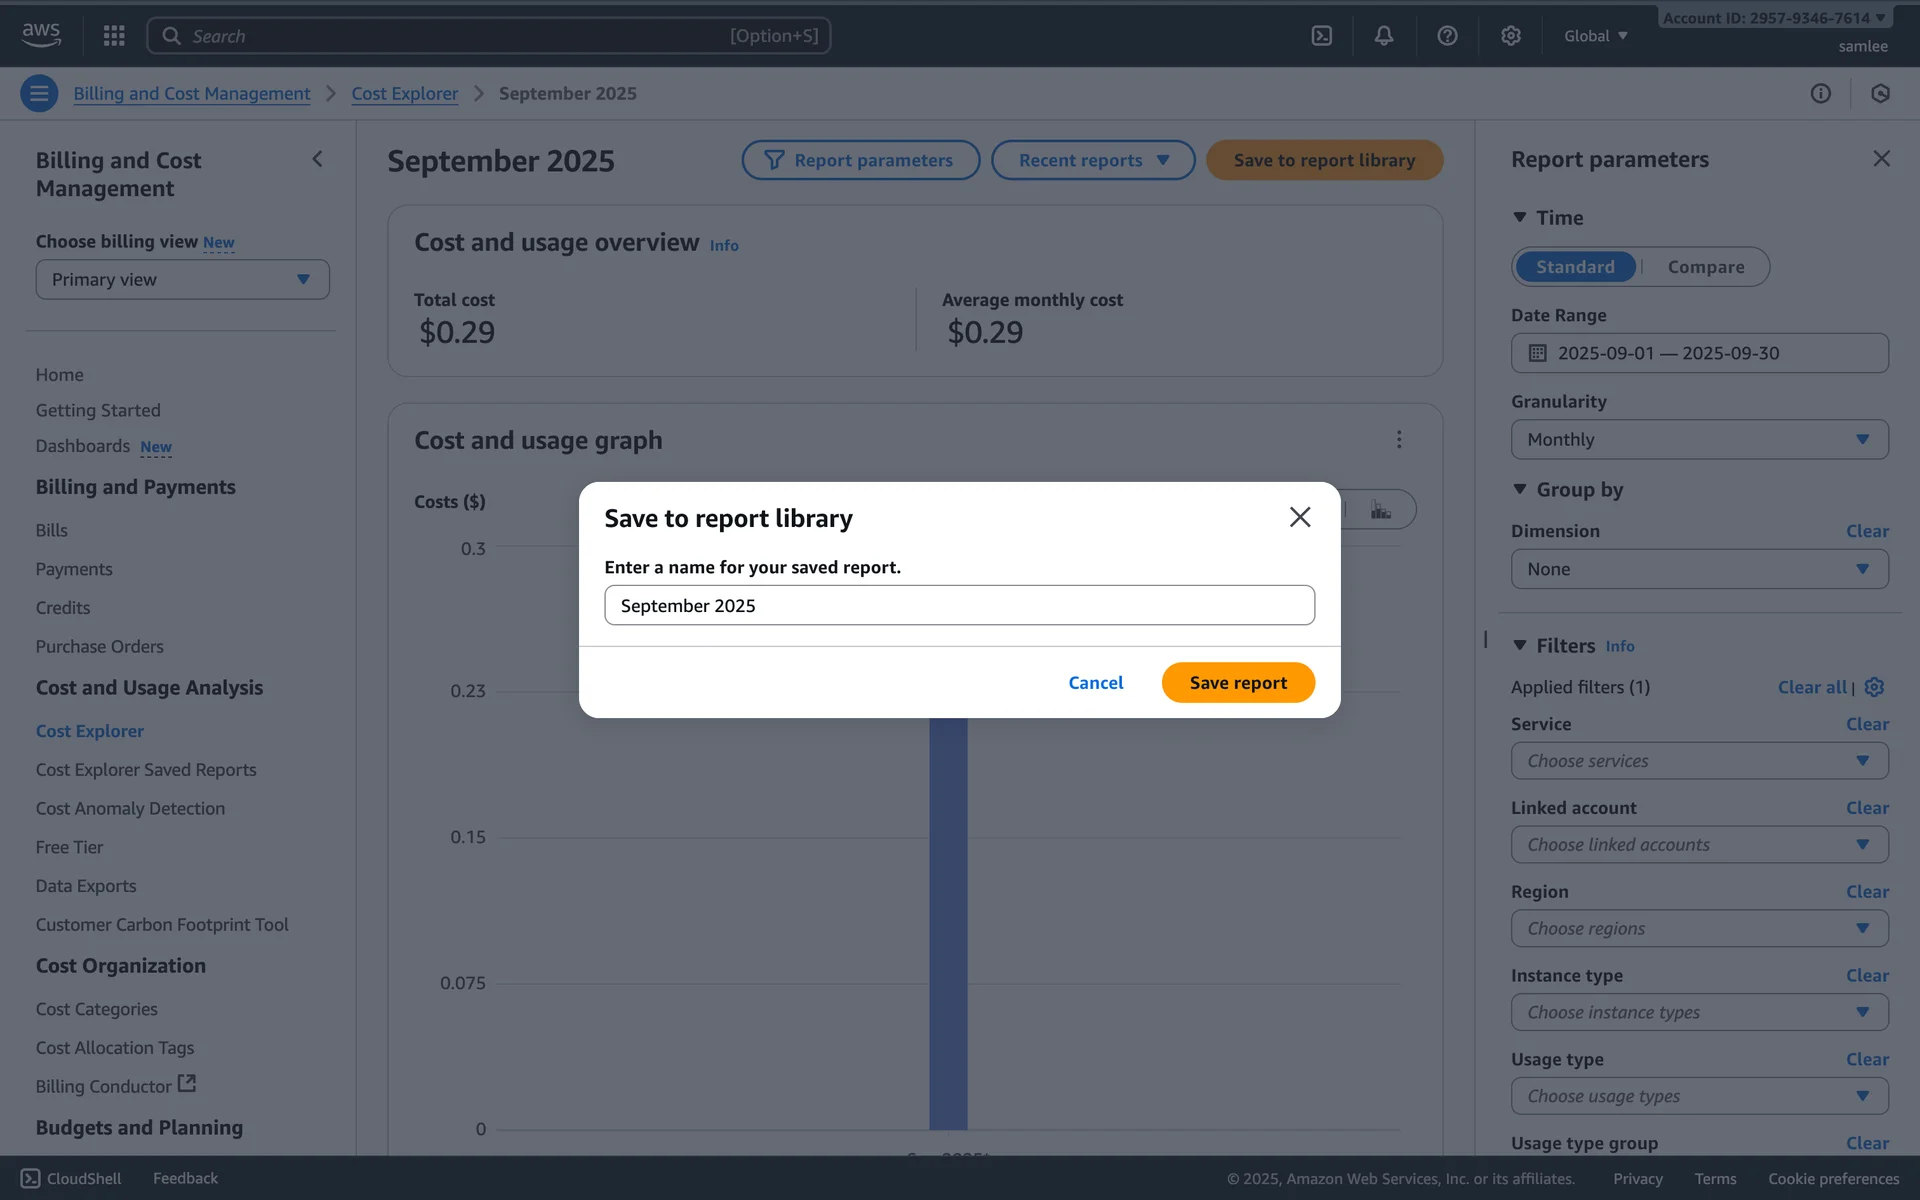Click the Save report button
Viewport: 1920px width, 1200px height.
pyautogui.click(x=1237, y=683)
